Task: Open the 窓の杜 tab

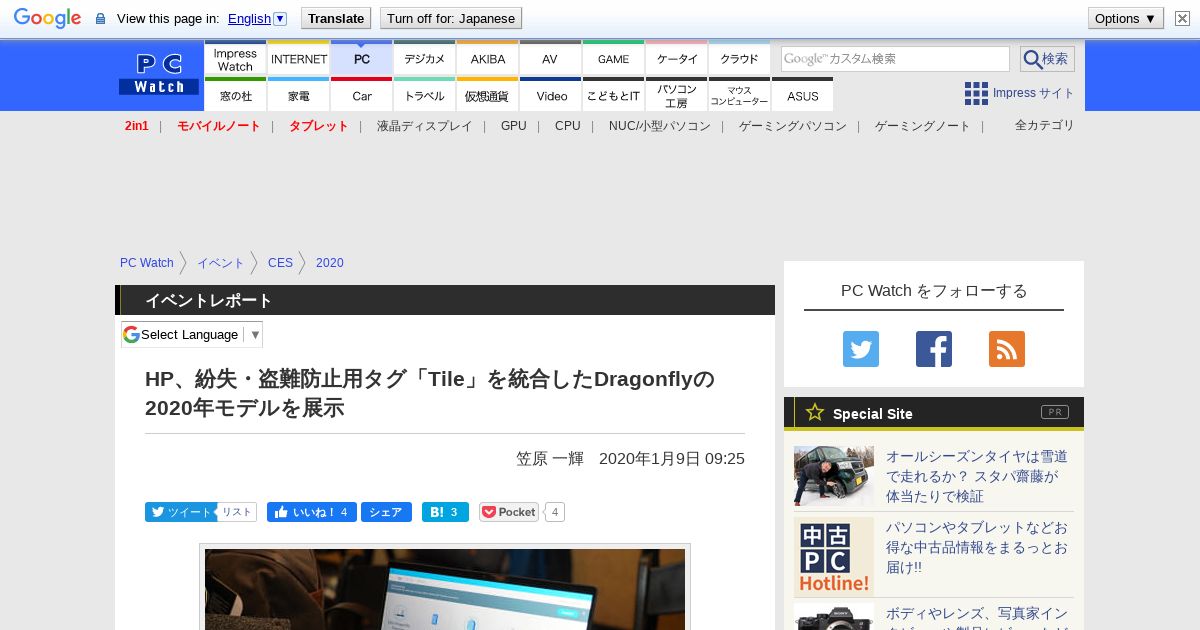Action: click(x=235, y=95)
